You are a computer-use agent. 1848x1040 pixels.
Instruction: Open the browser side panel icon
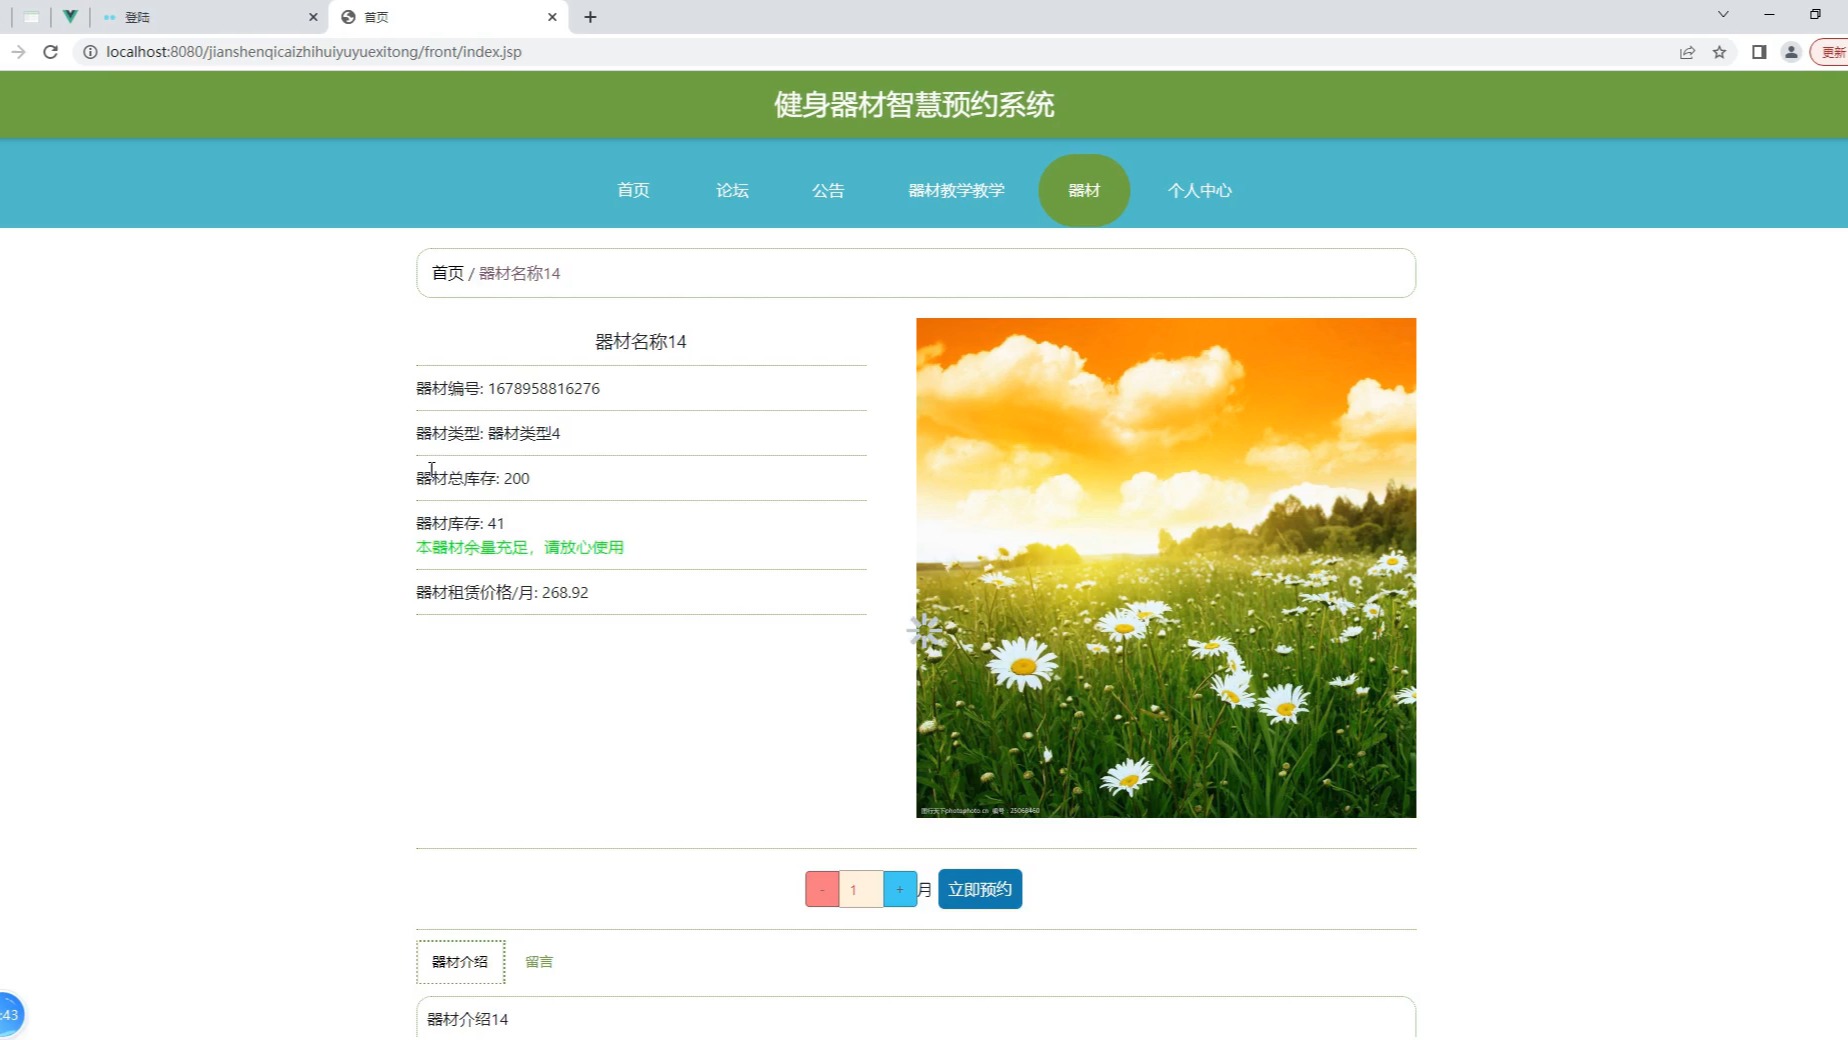point(1759,52)
